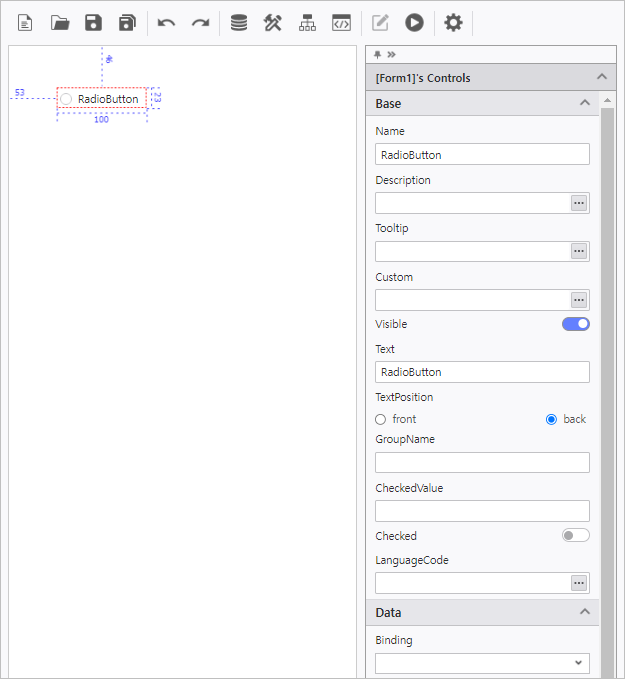625x679 pixels.
Task: Click the Save icon in toolbar
Action: pyautogui.click(x=93, y=23)
